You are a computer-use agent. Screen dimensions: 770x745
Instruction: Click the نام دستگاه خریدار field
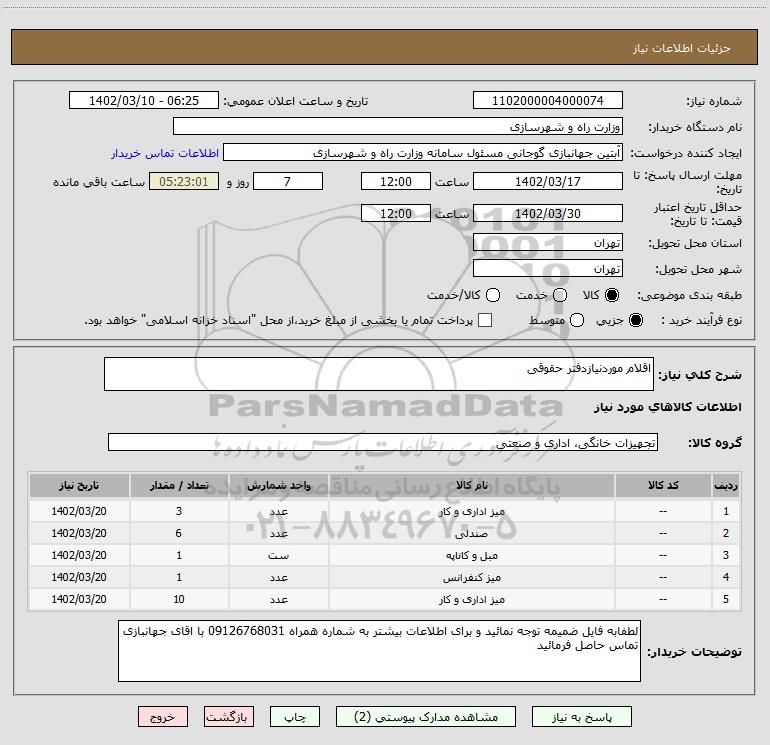(398, 127)
